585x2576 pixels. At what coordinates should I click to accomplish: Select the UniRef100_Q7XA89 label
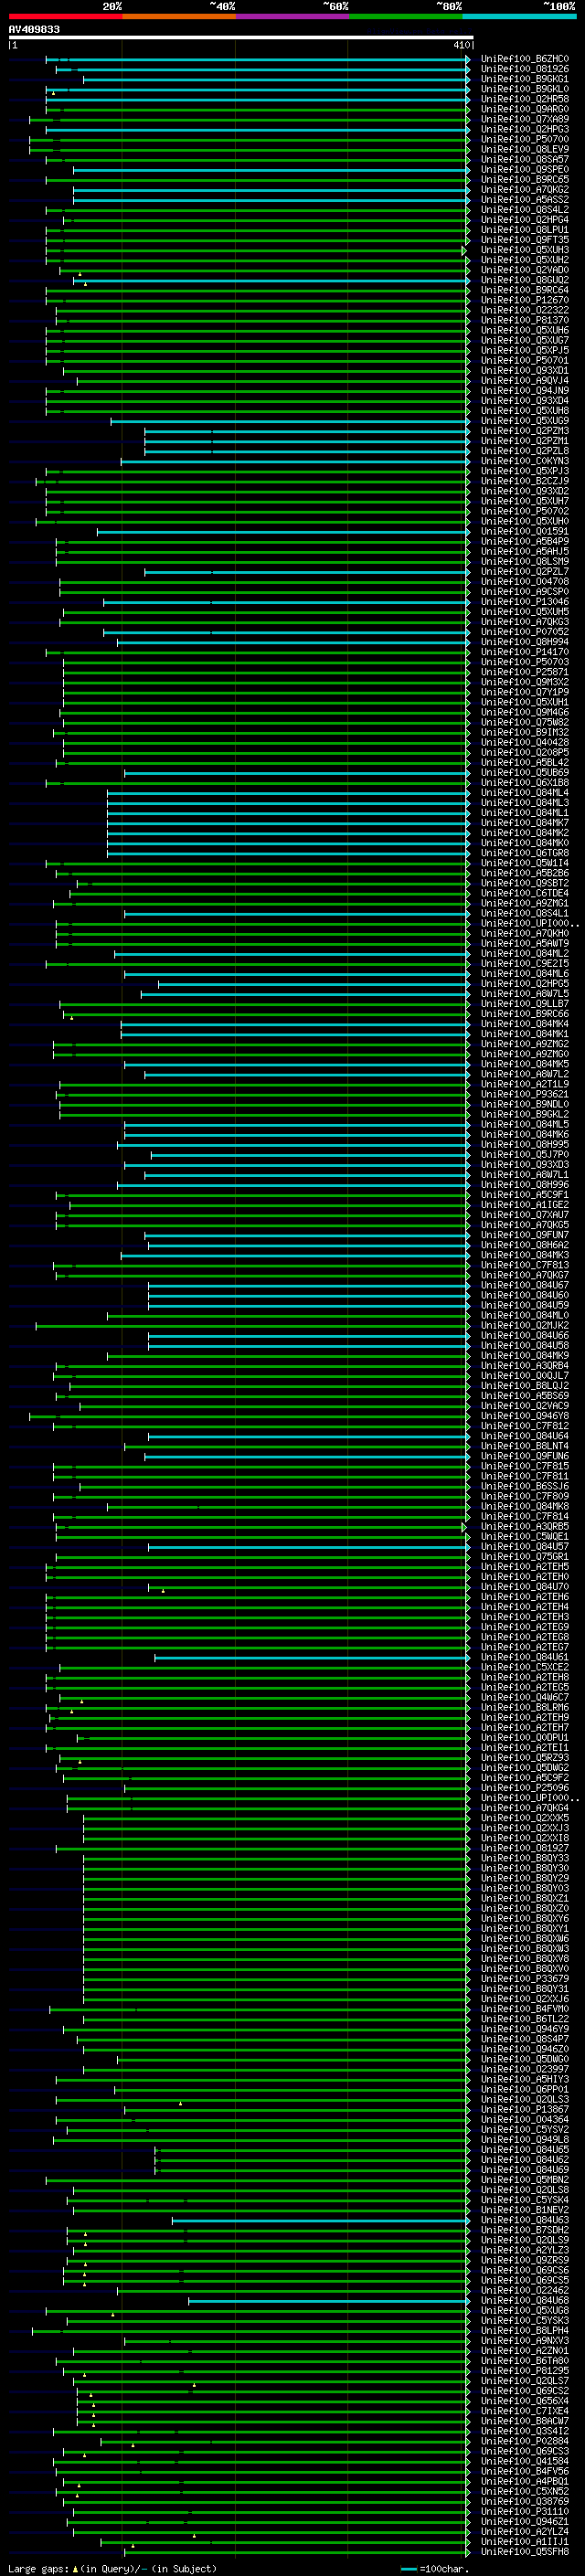[x=524, y=119]
